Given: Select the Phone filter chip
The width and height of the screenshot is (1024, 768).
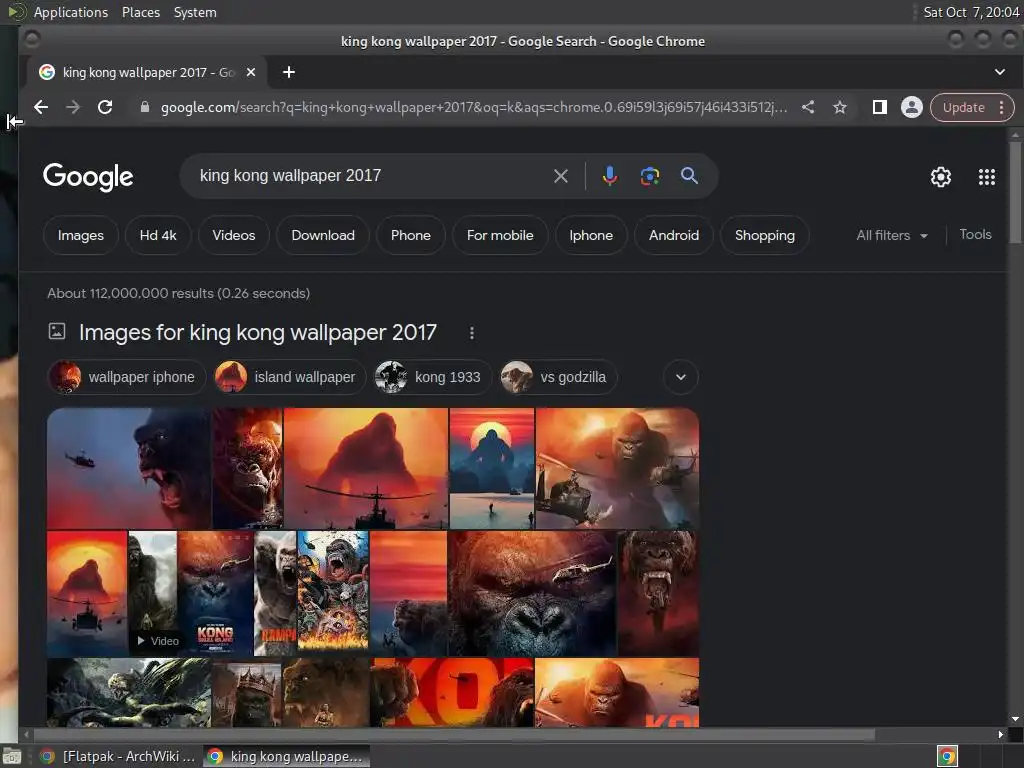Looking at the screenshot, I should [x=411, y=235].
